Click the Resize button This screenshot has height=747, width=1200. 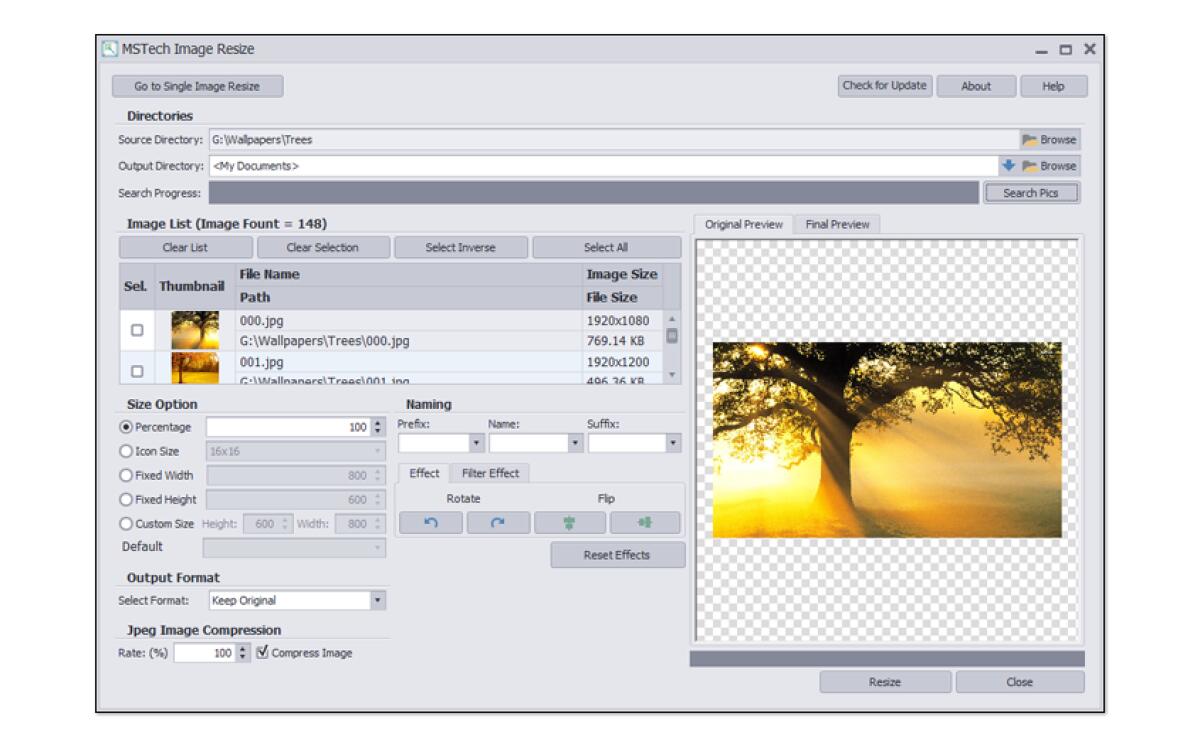click(x=886, y=681)
